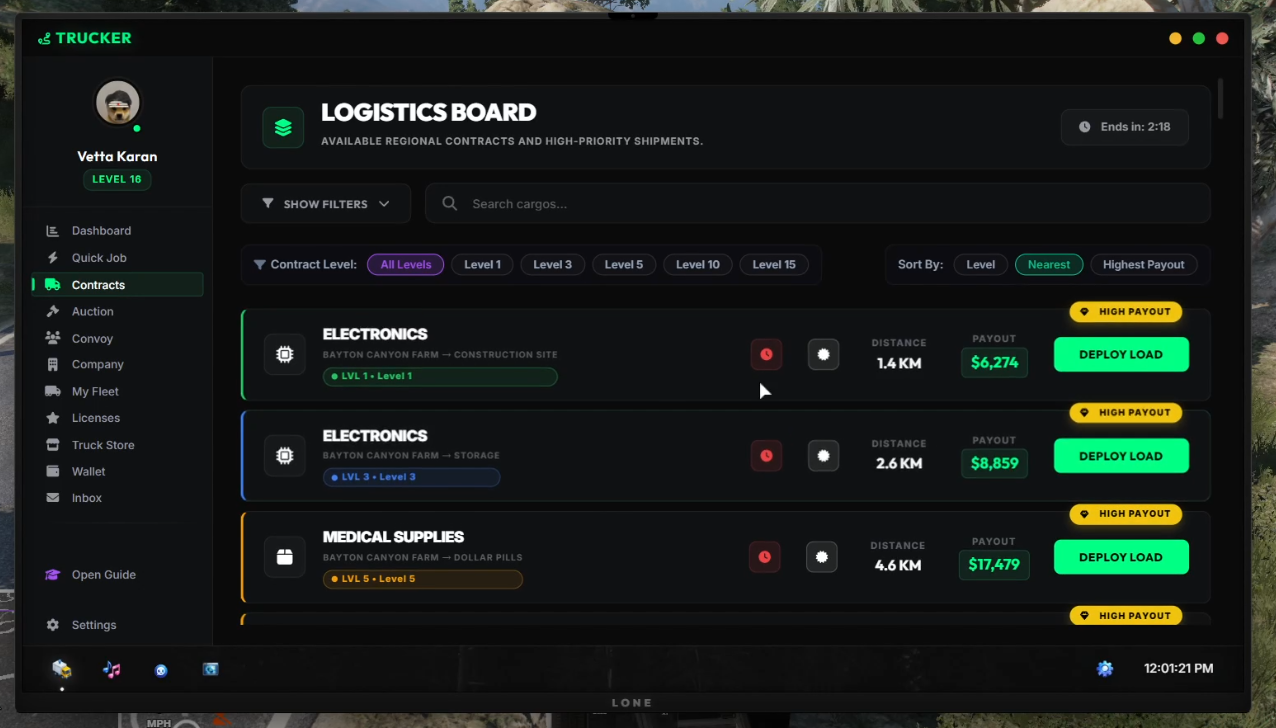Click the search magnifier icon
The image size is (1276, 728).
pyautogui.click(x=450, y=204)
